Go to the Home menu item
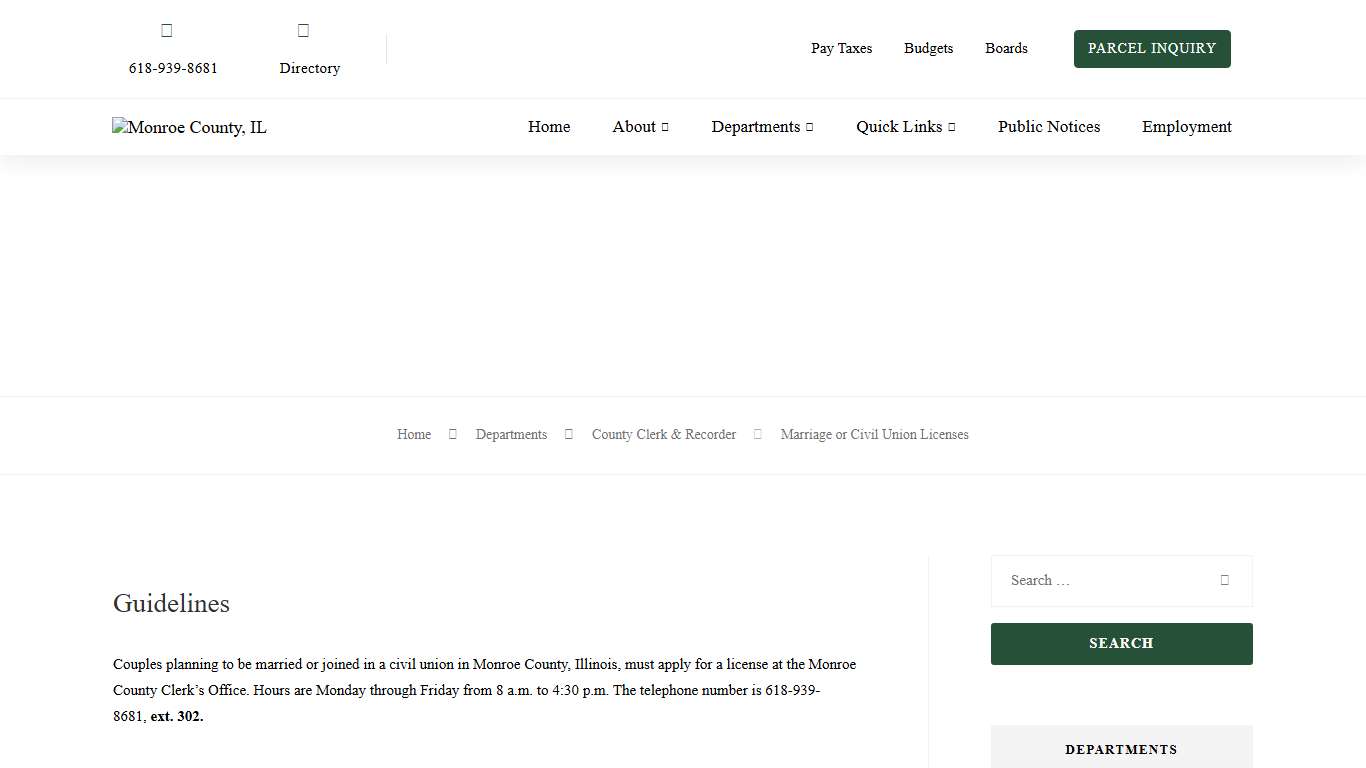This screenshot has width=1366, height=768. (549, 127)
